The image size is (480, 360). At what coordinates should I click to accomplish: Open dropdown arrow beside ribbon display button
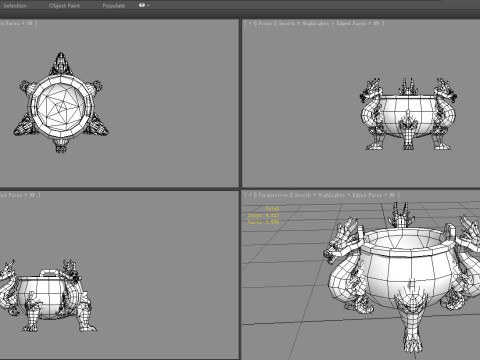click(x=148, y=6)
